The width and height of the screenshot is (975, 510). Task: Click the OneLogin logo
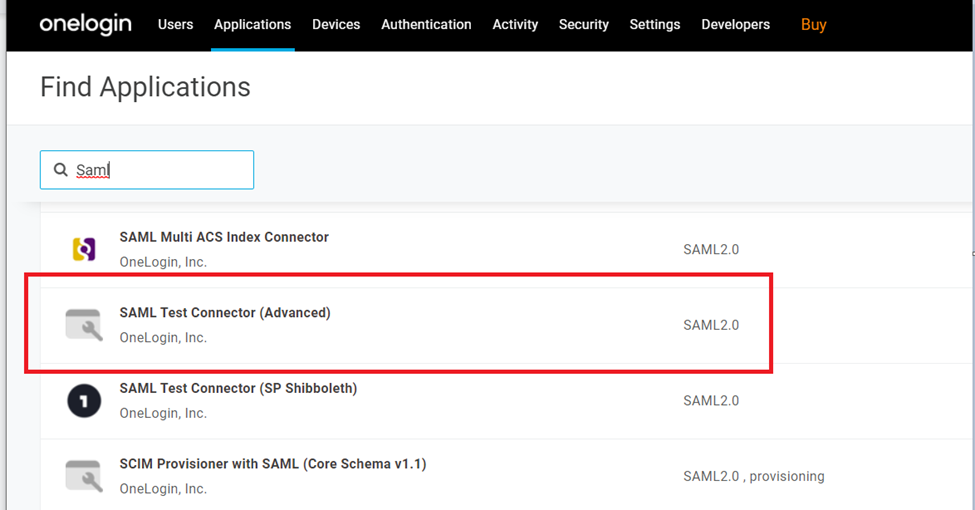85,24
